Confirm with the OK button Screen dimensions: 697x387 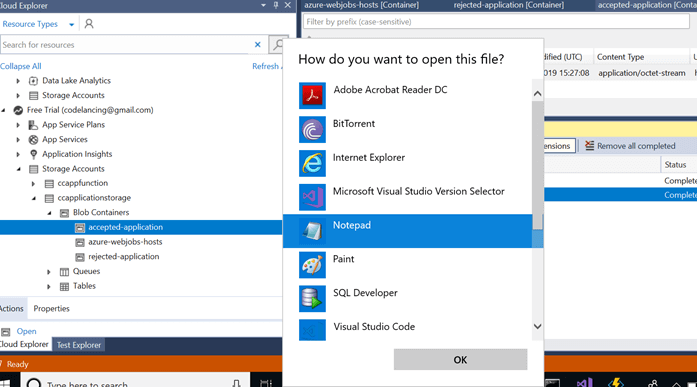tap(460, 359)
